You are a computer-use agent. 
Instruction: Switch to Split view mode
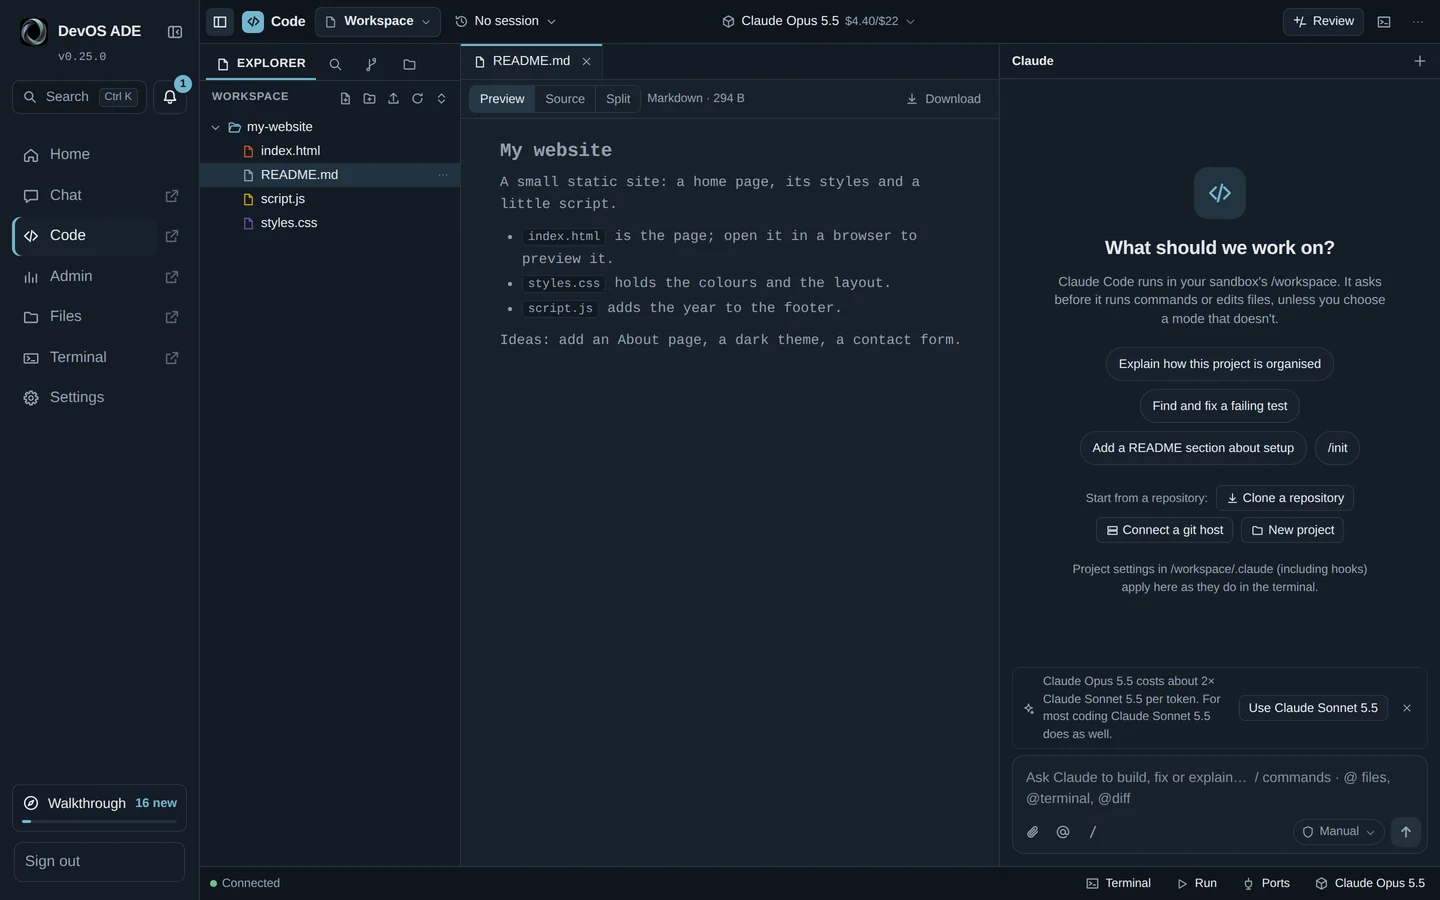pyautogui.click(x=618, y=99)
